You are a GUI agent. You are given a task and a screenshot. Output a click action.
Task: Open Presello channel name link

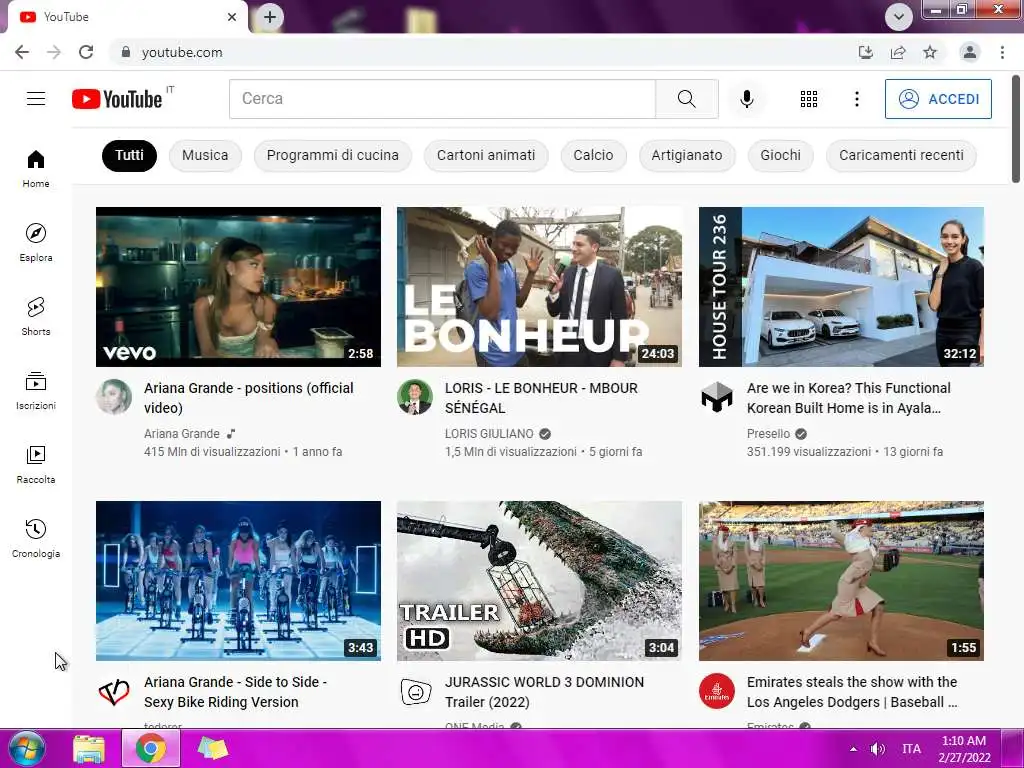click(768, 434)
